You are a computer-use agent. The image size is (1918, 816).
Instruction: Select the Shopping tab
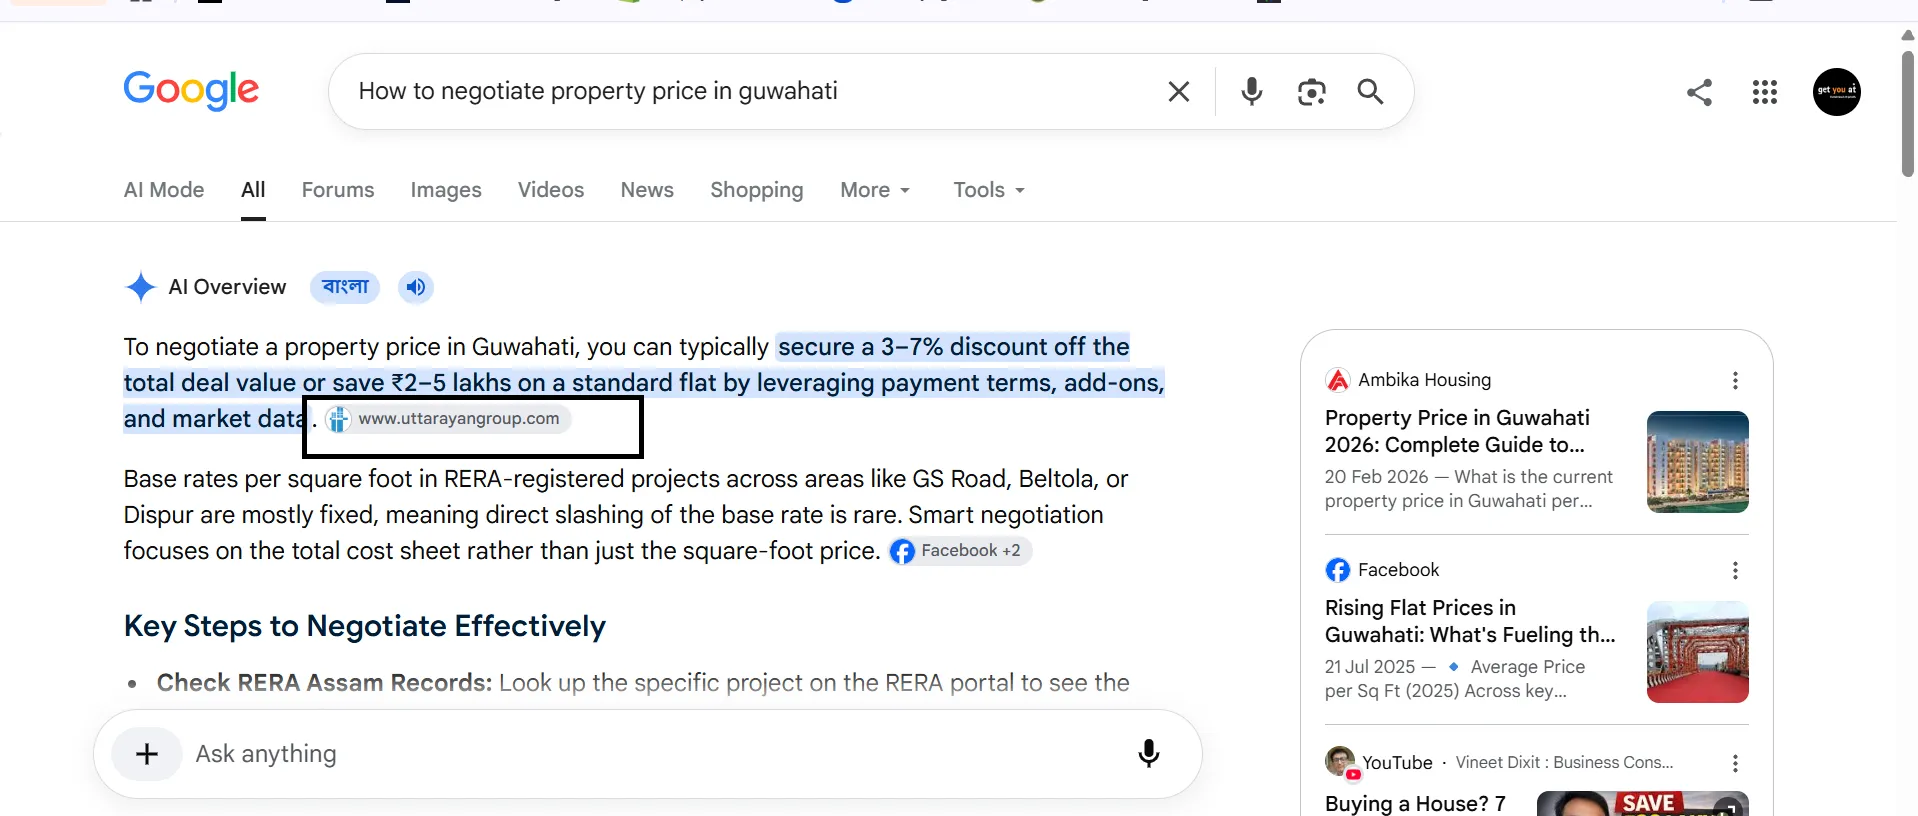(x=757, y=190)
